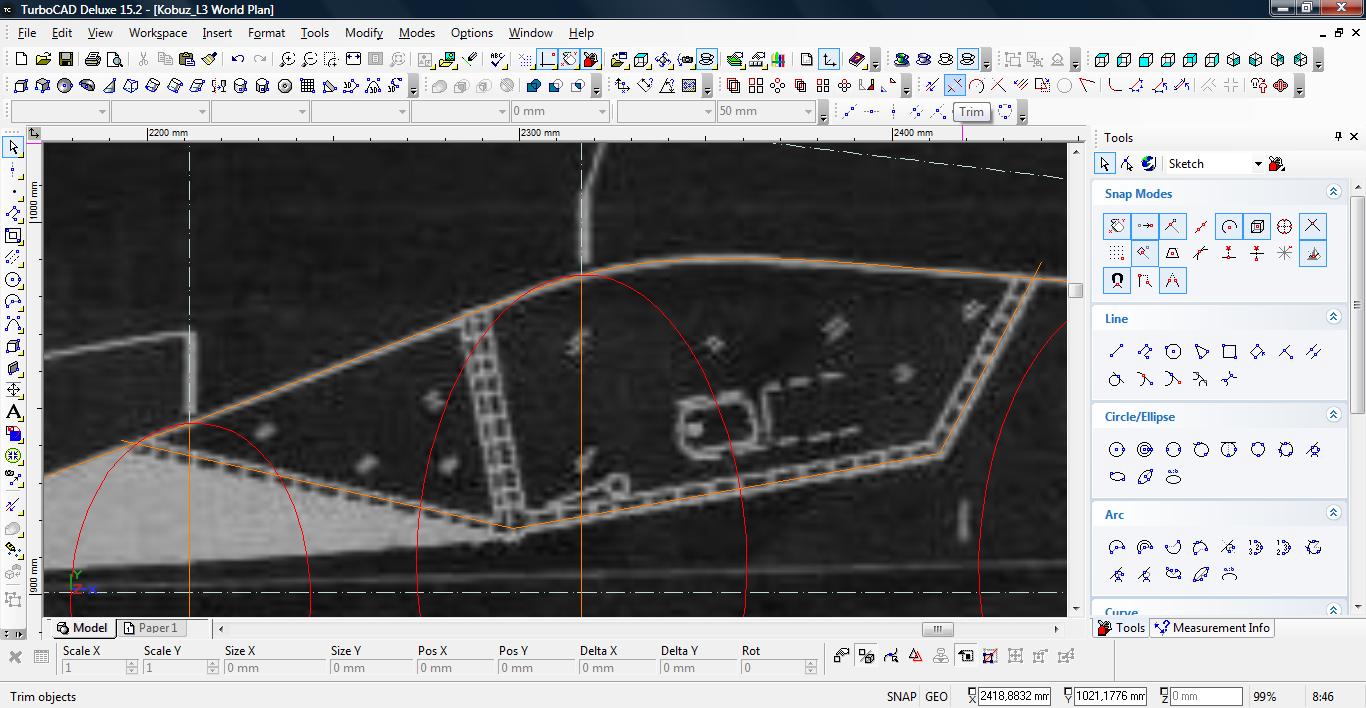1366x708 pixels.
Task: Toggle the Quadrant Point snap mode
Action: (x=1285, y=226)
